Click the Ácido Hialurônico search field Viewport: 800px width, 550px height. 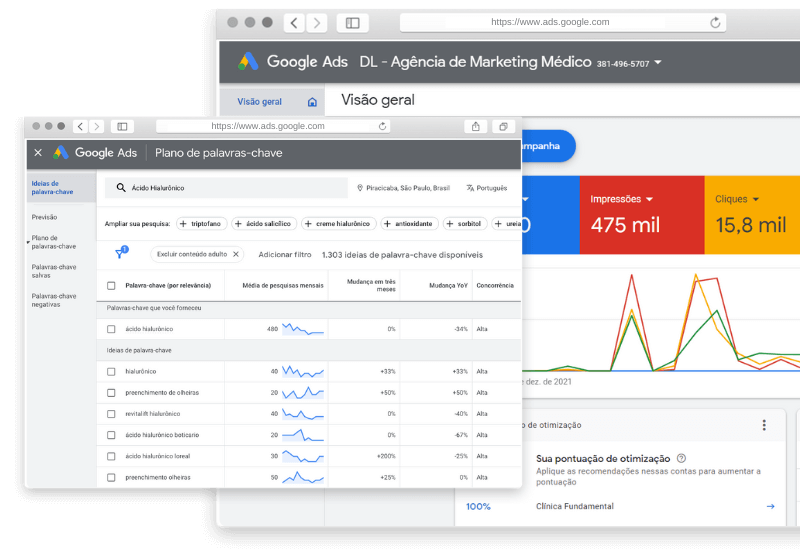pos(226,188)
